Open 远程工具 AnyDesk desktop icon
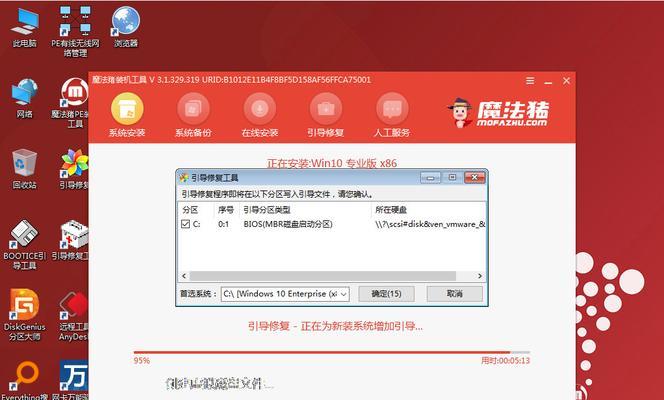The width and height of the screenshot is (664, 400). click(x=74, y=315)
